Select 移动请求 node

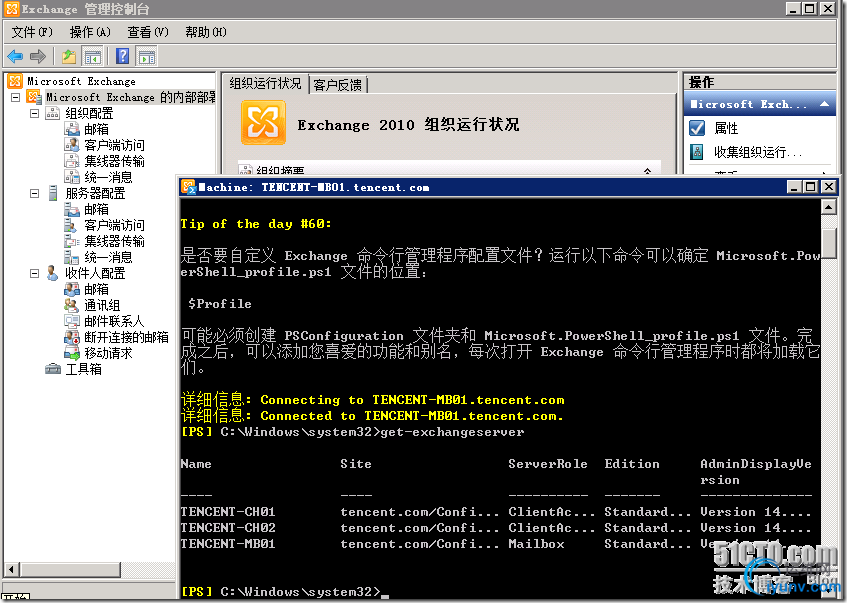[108, 353]
